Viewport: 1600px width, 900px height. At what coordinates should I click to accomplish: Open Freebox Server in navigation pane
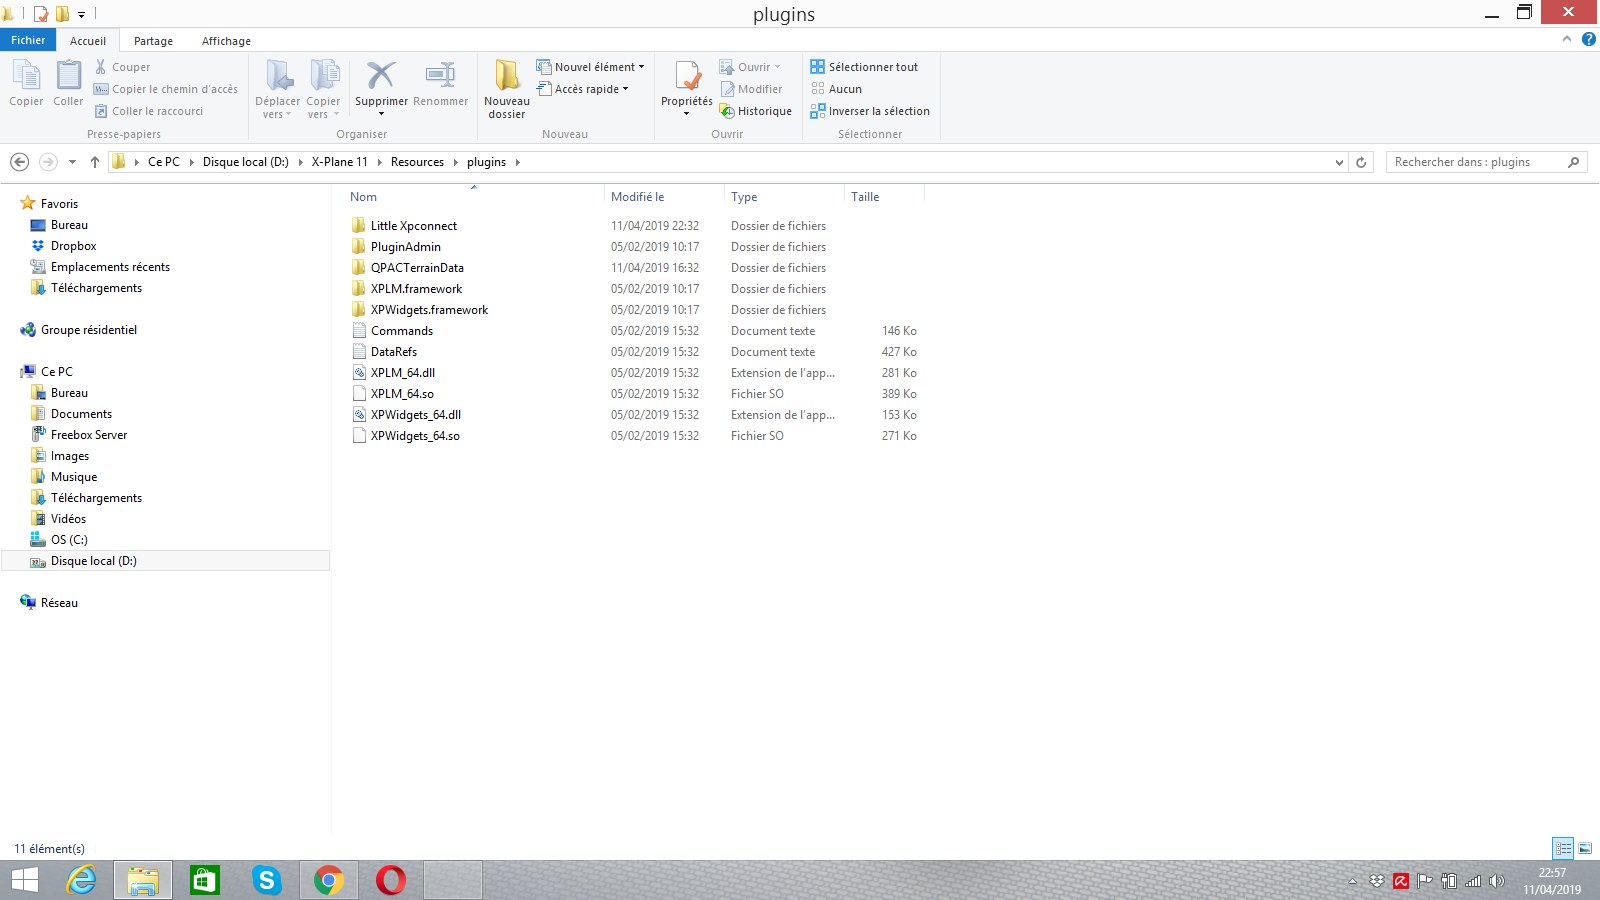pyautogui.click(x=88, y=435)
